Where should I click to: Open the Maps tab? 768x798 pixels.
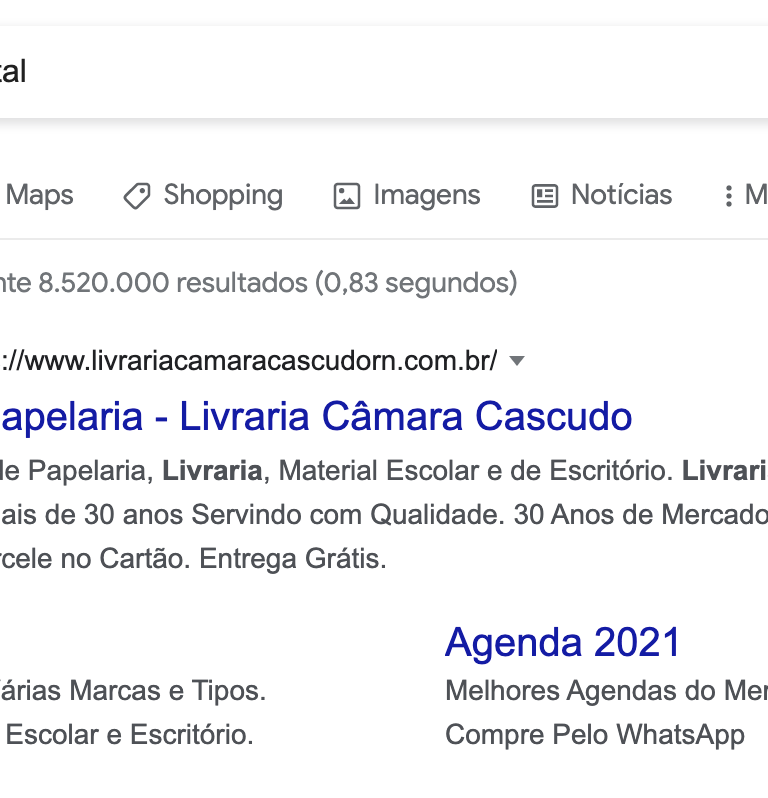click(x=39, y=195)
